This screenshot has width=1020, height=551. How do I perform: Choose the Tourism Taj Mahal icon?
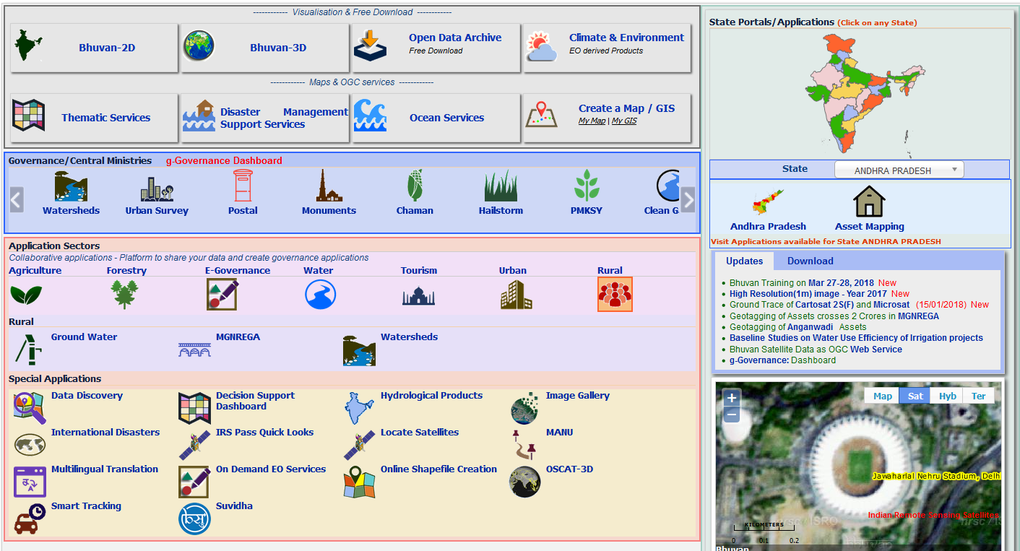(418, 297)
